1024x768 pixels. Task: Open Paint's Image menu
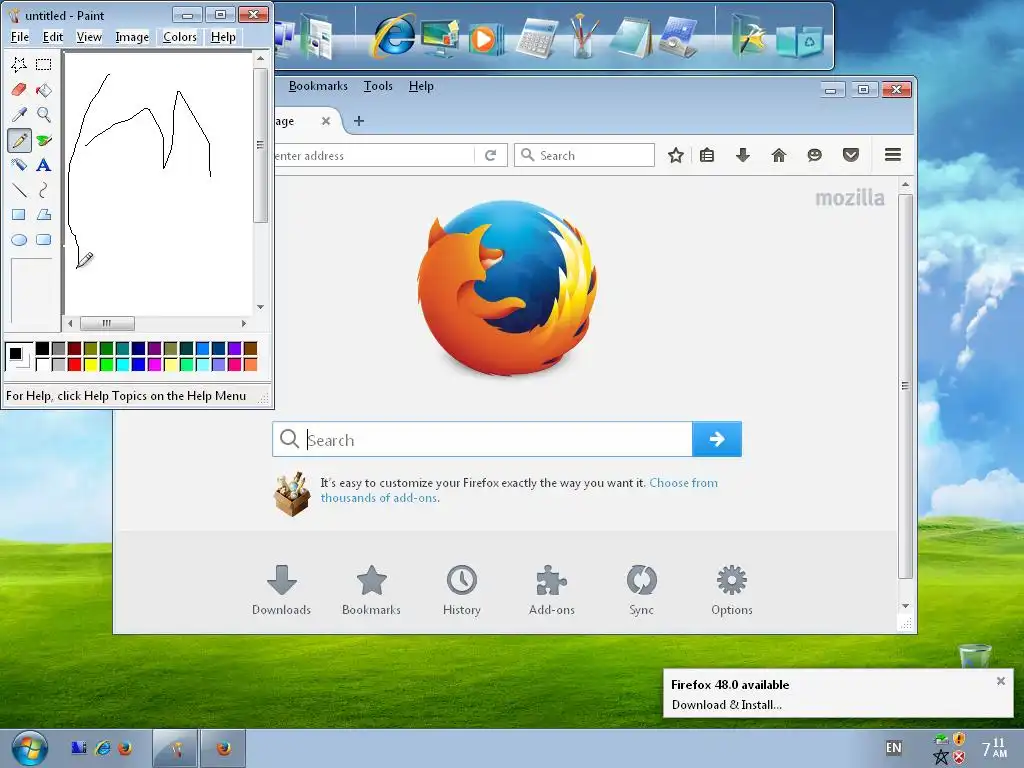click(132, 37)
